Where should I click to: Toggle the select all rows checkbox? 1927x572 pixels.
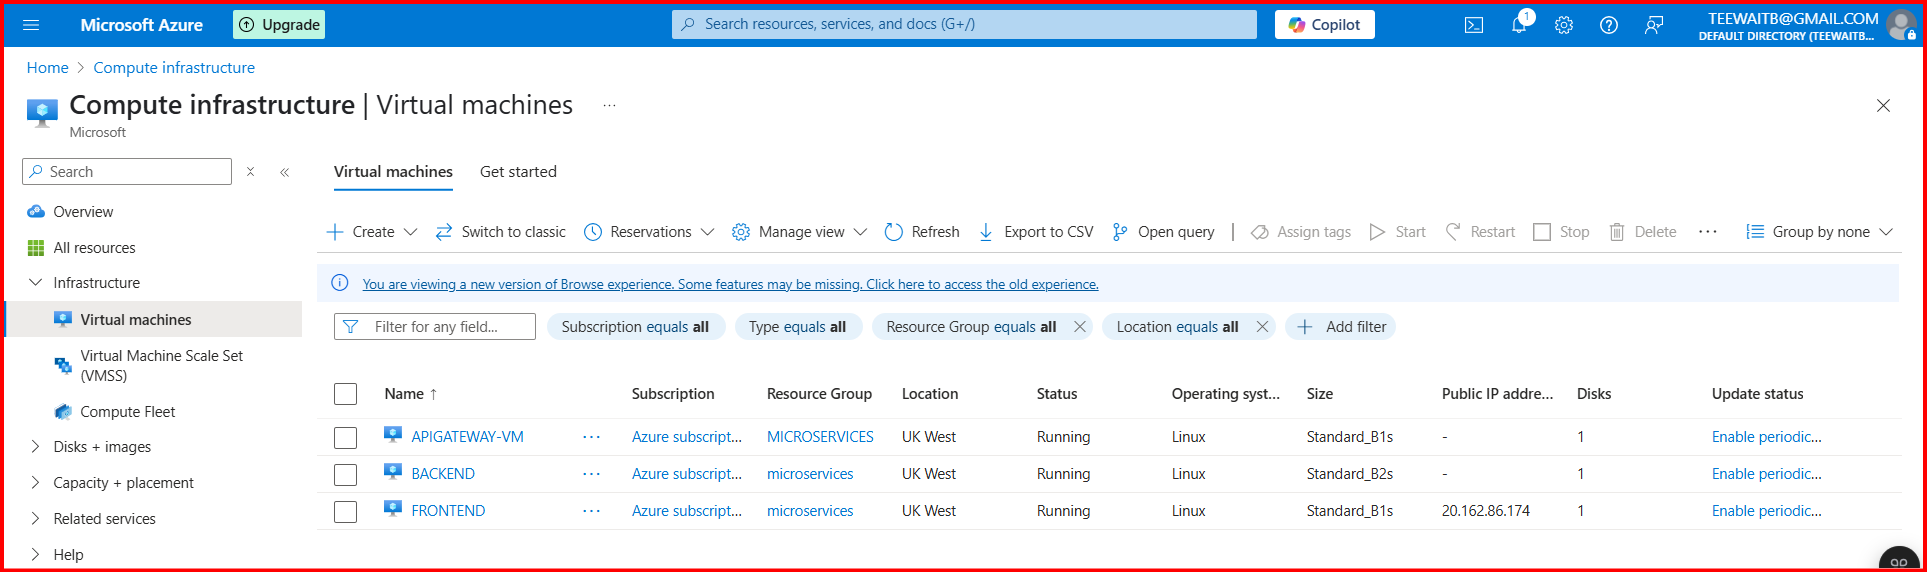[346, 394]
